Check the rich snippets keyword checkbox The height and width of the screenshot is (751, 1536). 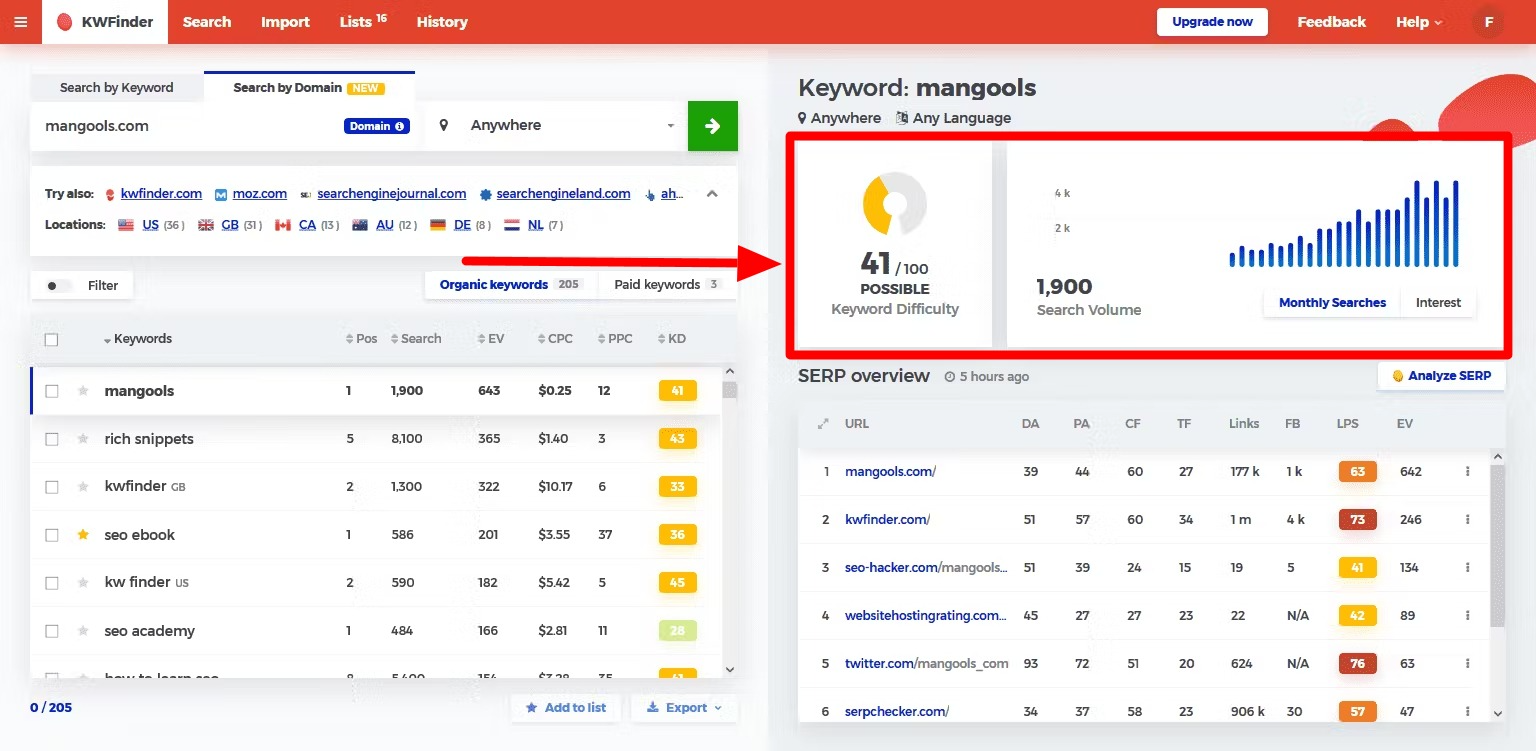point(52,439)
